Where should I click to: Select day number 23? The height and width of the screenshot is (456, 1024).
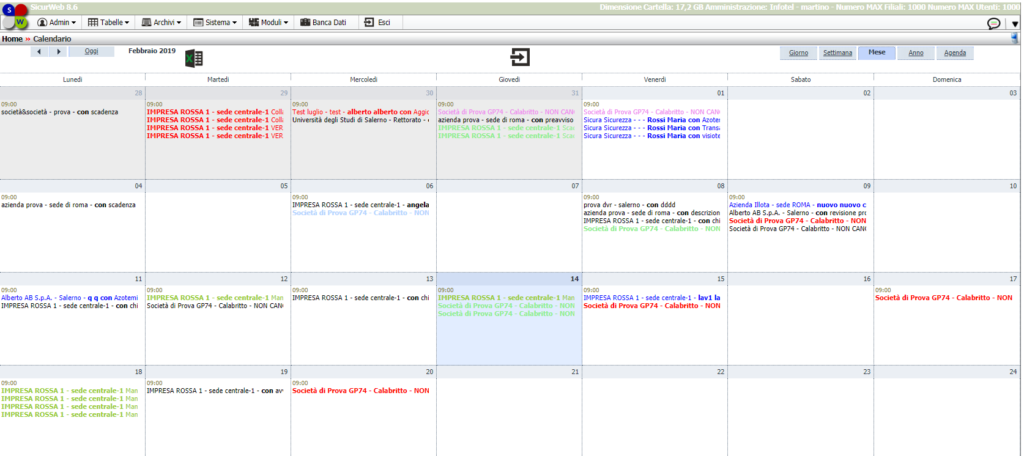coord(867,372)
